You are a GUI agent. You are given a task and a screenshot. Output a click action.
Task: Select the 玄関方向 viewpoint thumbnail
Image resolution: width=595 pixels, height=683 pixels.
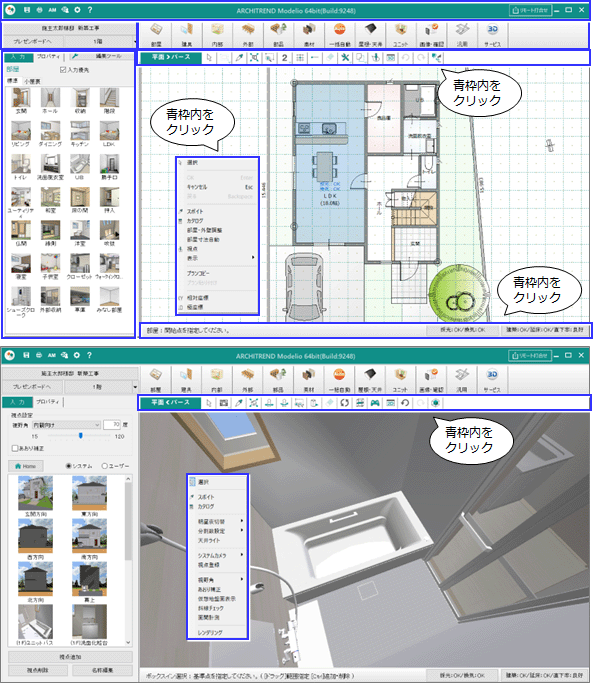[x=35, y=496]
